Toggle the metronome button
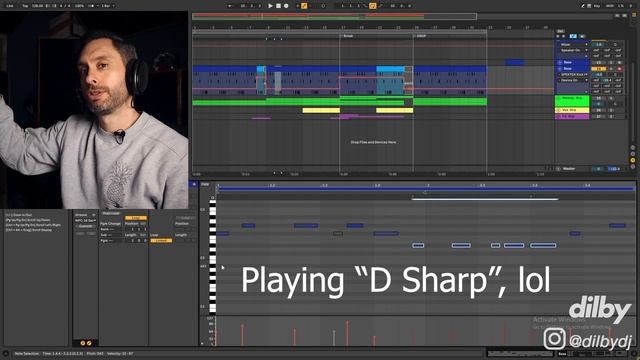640x360 pixels. click(91, 6)
